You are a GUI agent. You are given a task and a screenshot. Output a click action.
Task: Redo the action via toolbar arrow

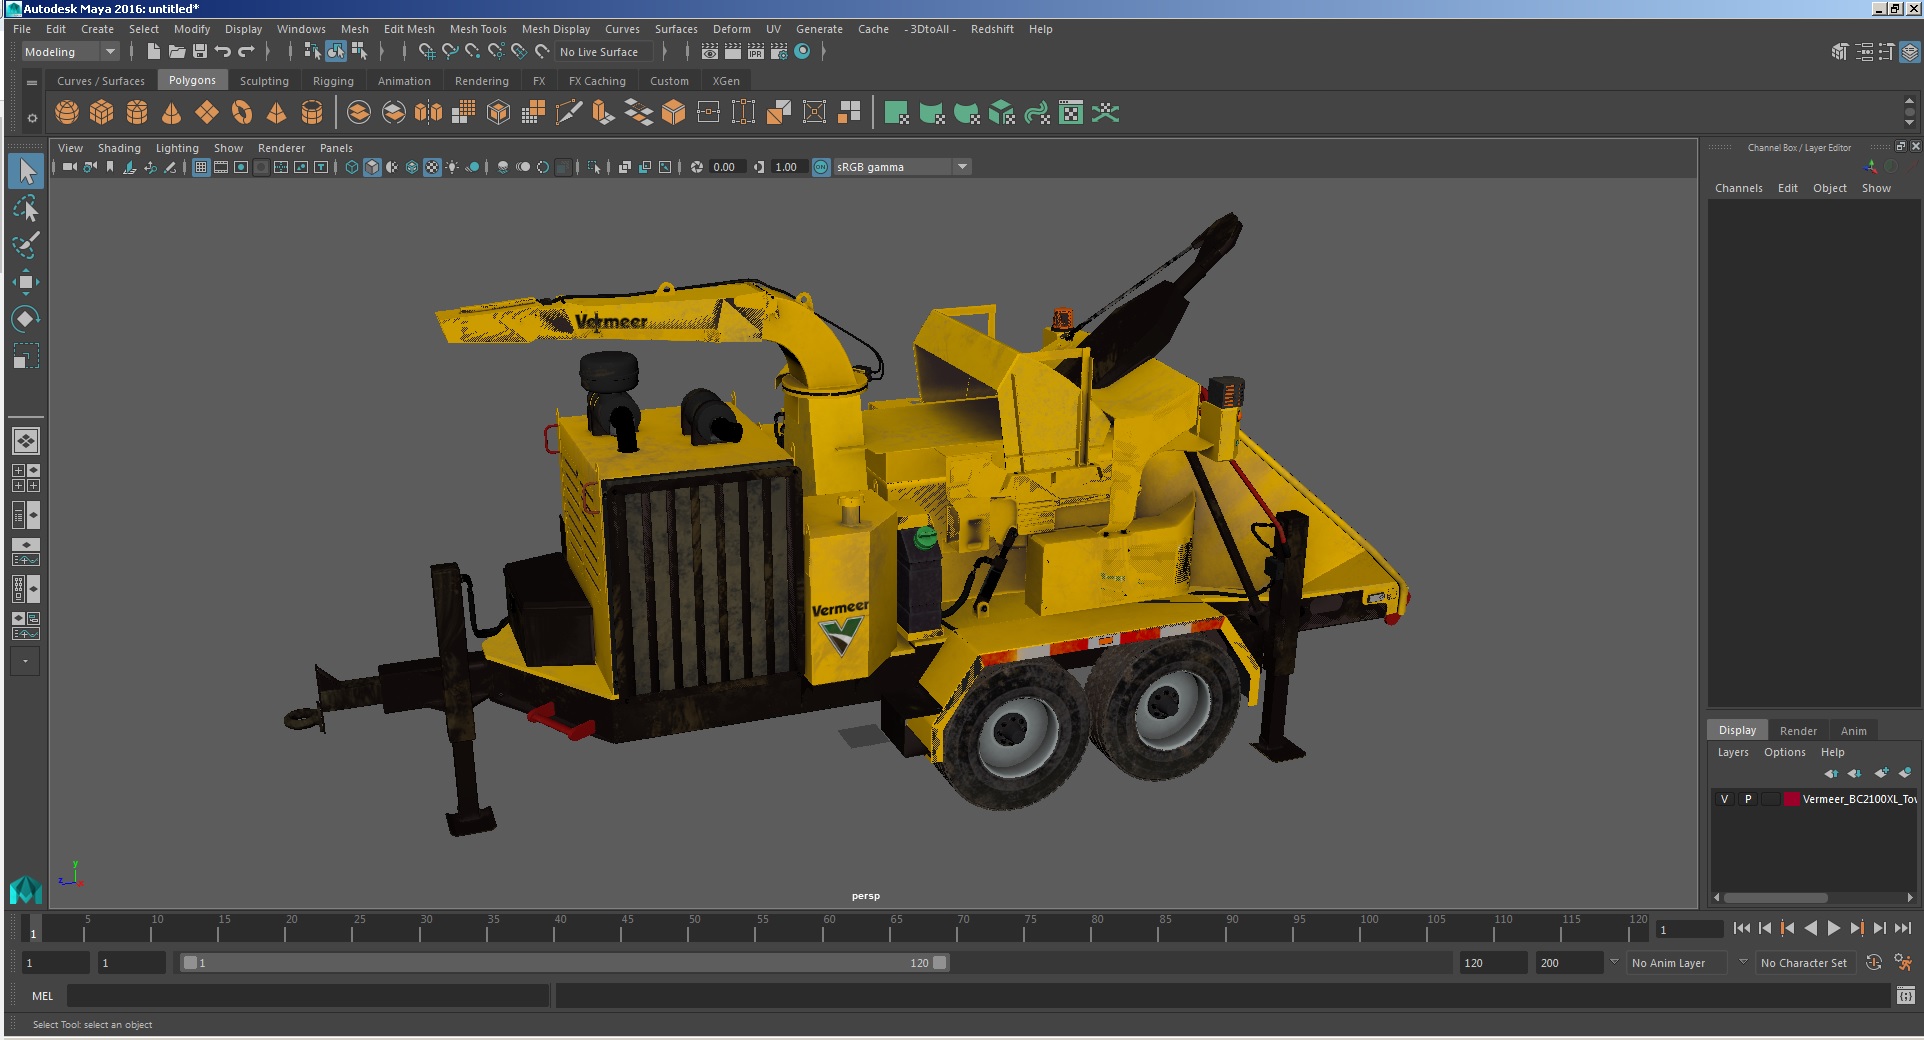[x=246, y=51]
